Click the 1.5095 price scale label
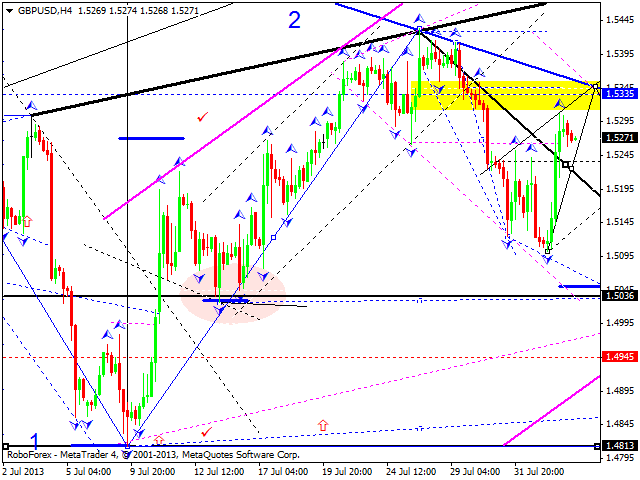 (620, 256)
